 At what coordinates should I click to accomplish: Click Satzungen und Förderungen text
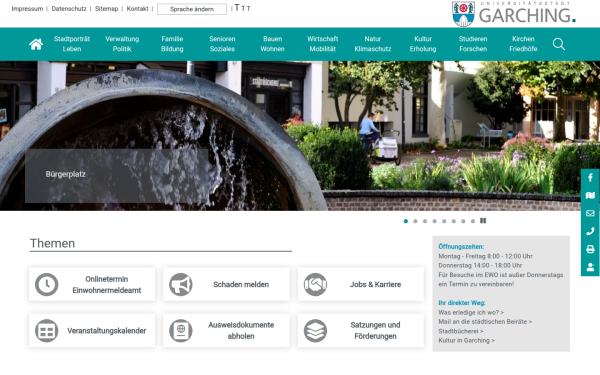coord(375,331)
